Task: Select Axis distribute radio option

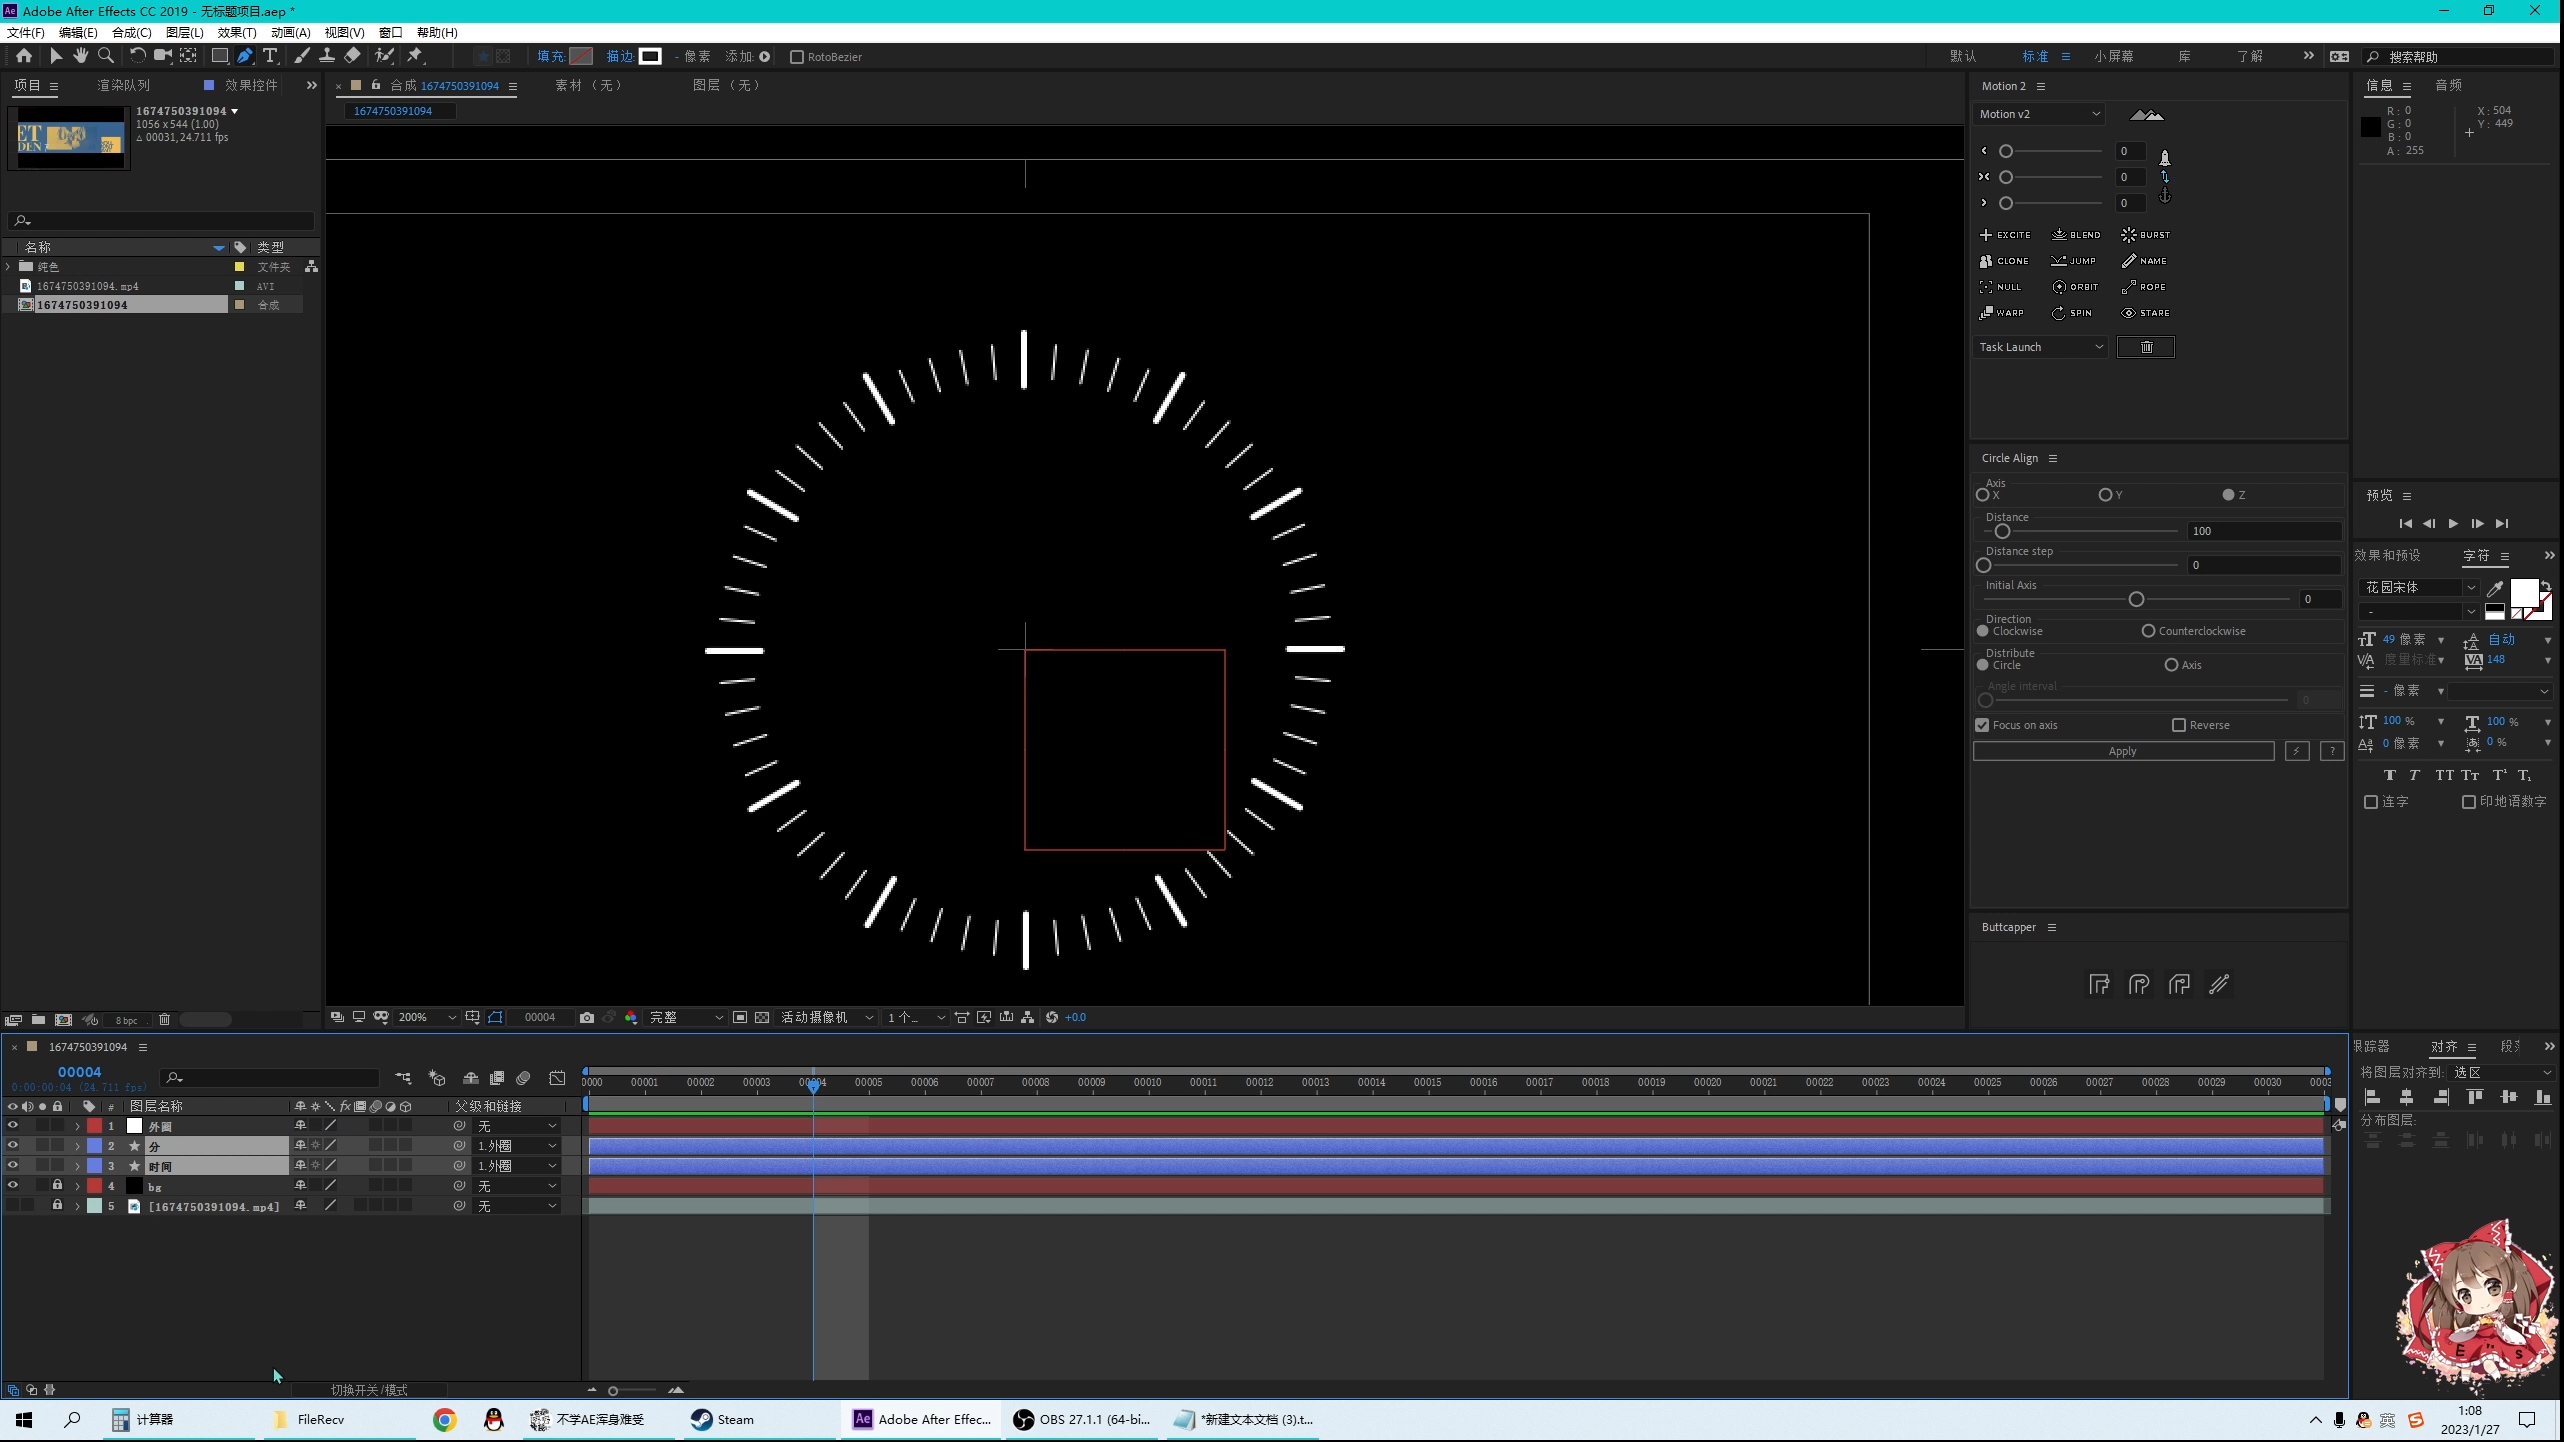Action: tap(2171, 665)
